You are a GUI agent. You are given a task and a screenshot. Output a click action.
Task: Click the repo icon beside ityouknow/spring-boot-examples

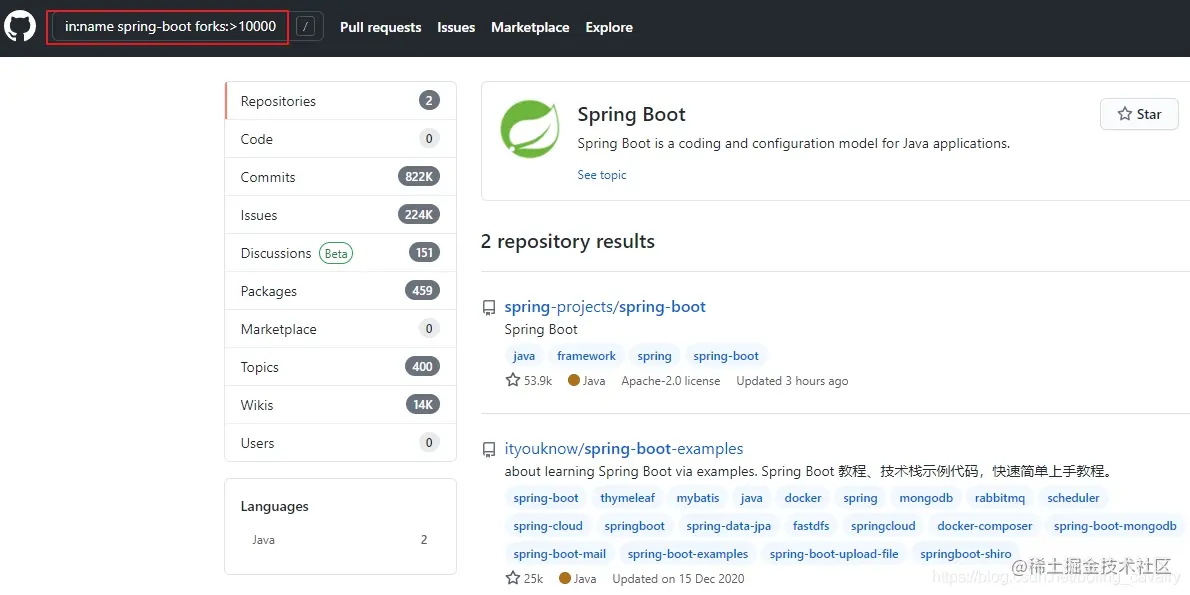(x=490, y=449)
